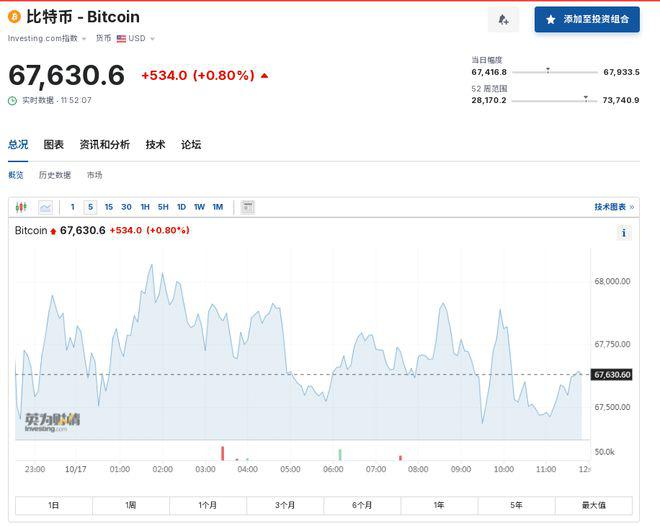This screenshot has height=526, width=660.
Task: Select the 市场 sub-tab
Action: tap(94, 175)
